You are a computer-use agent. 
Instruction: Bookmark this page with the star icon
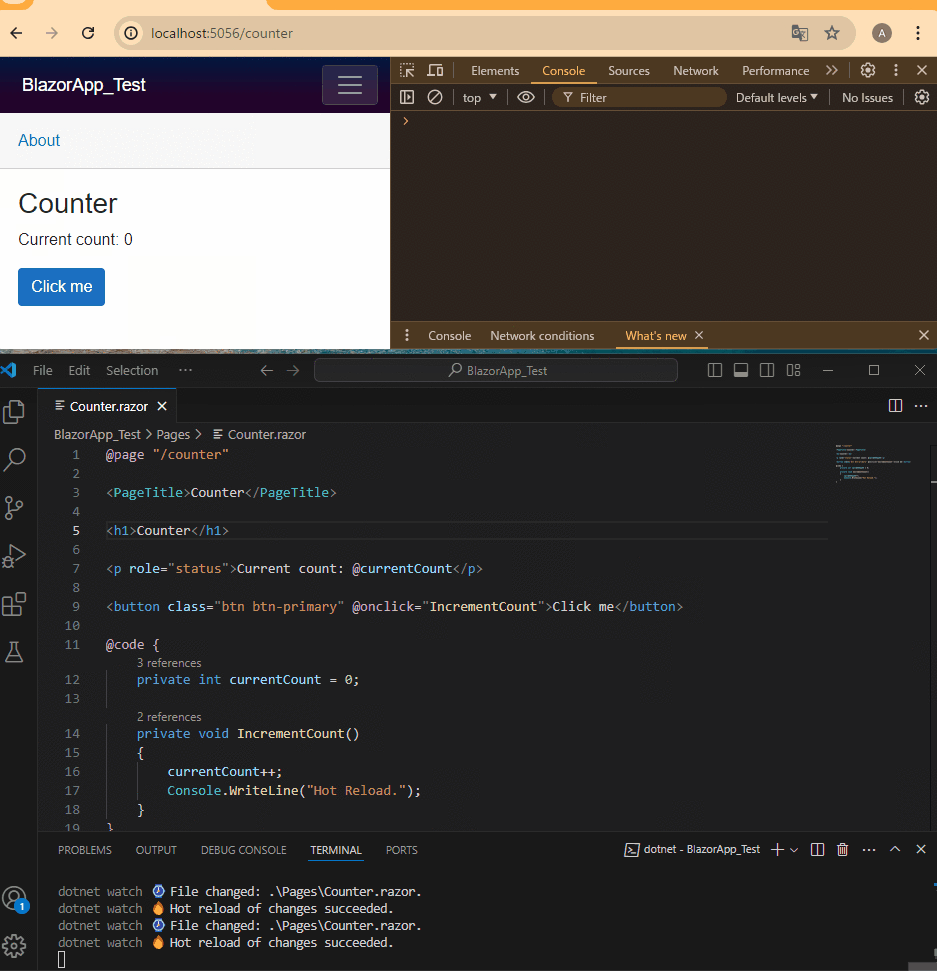click(x=832, y=33)
